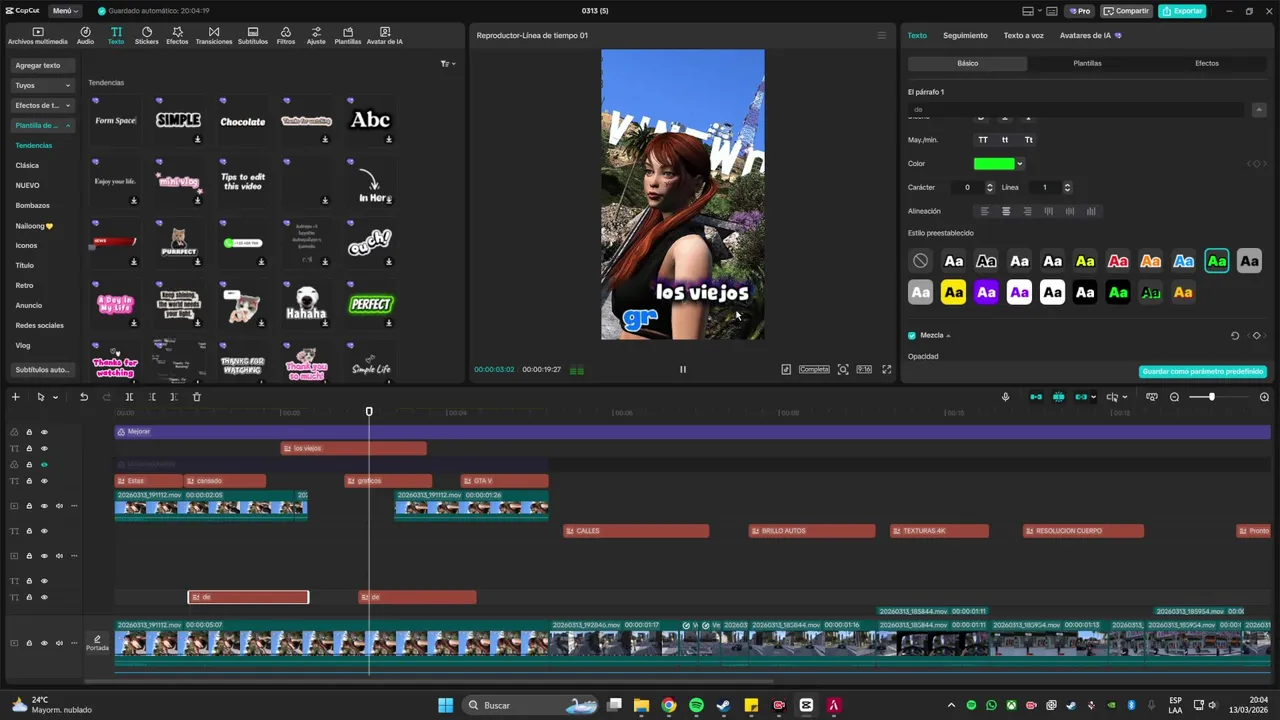This screenshot has height=720, width=1280.
Task: Expand the Menú dropdown
Action: pos(65,11)
